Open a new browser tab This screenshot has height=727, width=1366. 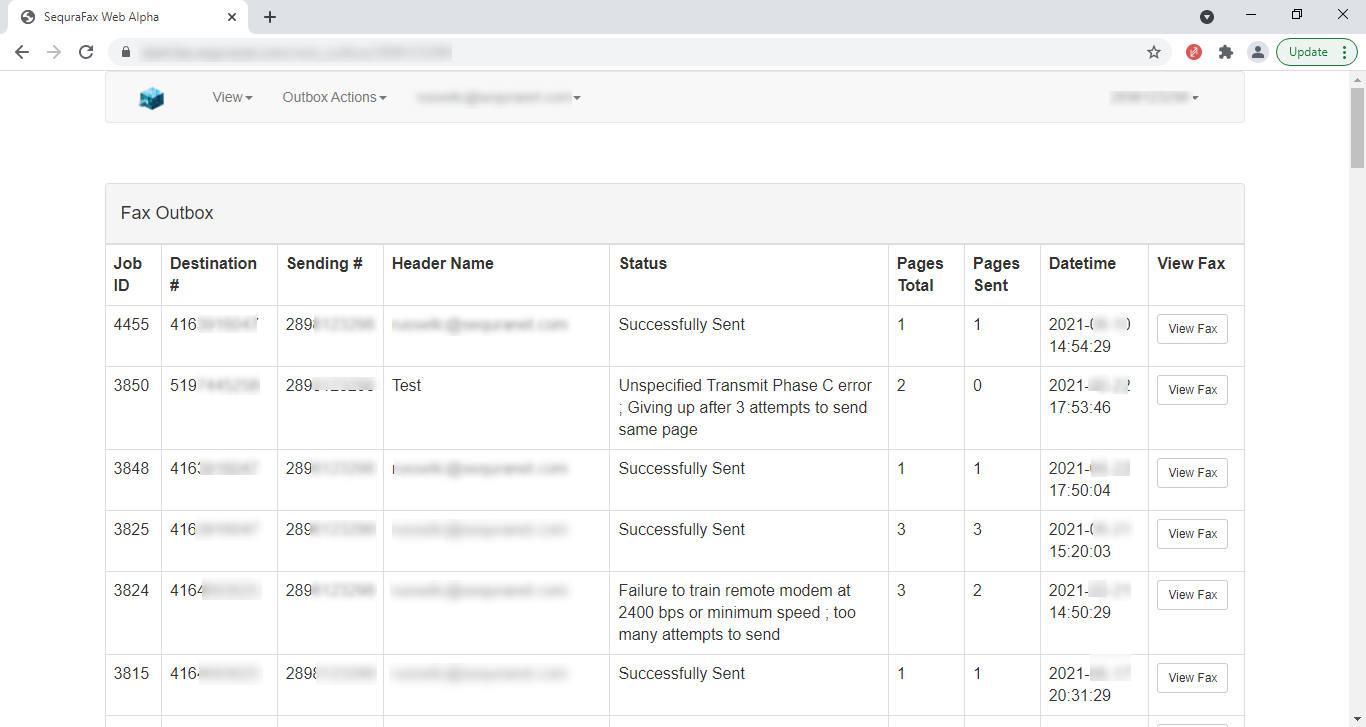tap(270, 17)
